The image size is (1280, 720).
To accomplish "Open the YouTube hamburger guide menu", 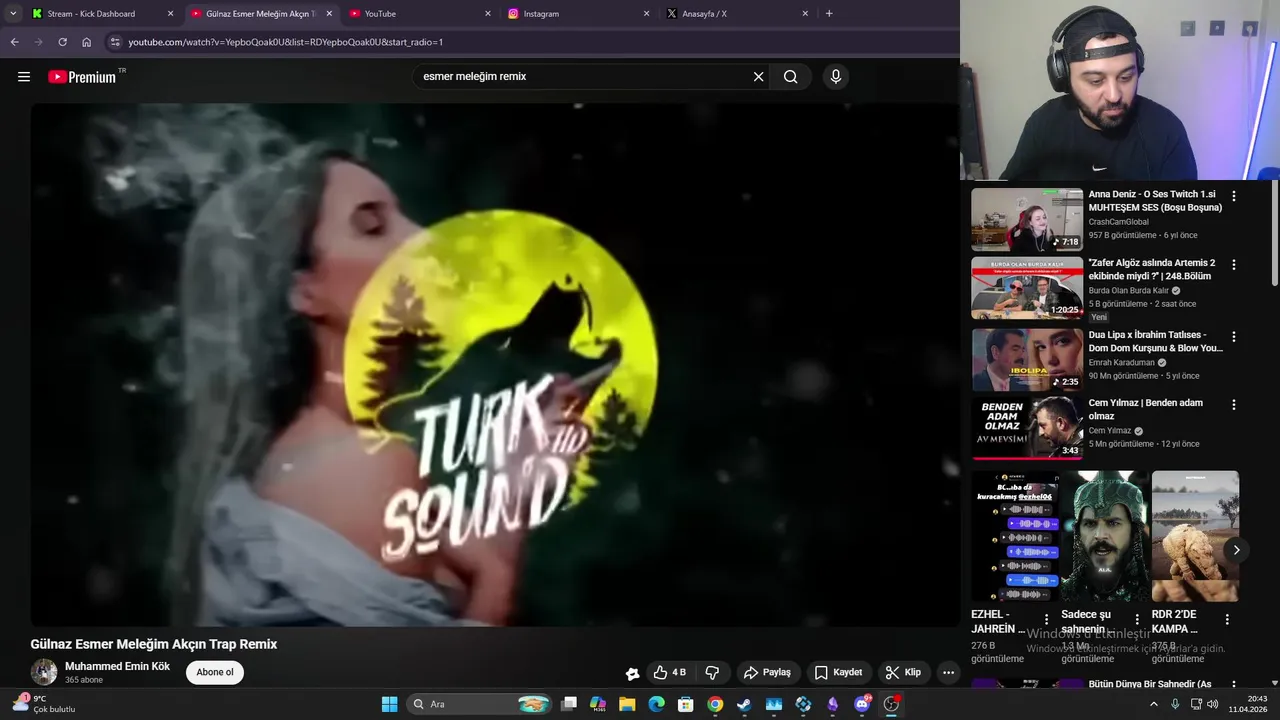I will (24, 76).
